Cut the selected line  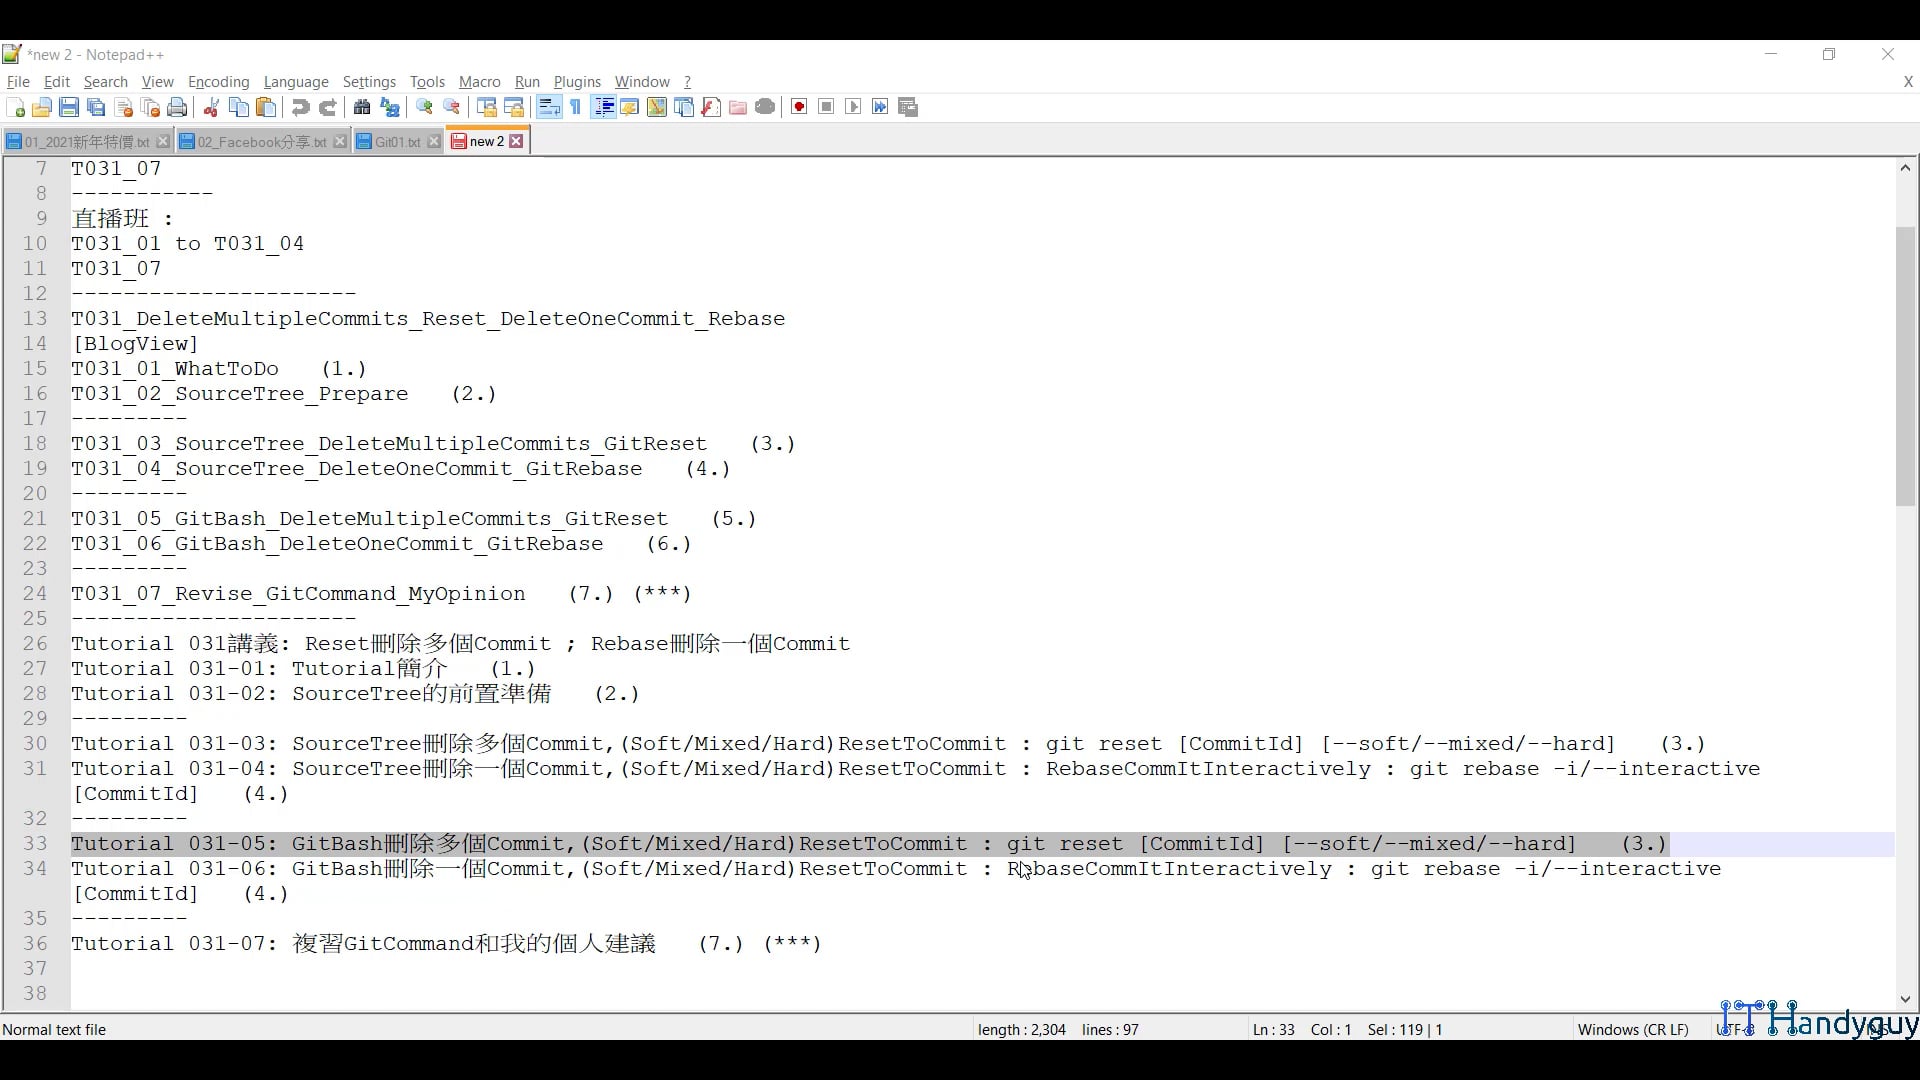click(211, 107)
